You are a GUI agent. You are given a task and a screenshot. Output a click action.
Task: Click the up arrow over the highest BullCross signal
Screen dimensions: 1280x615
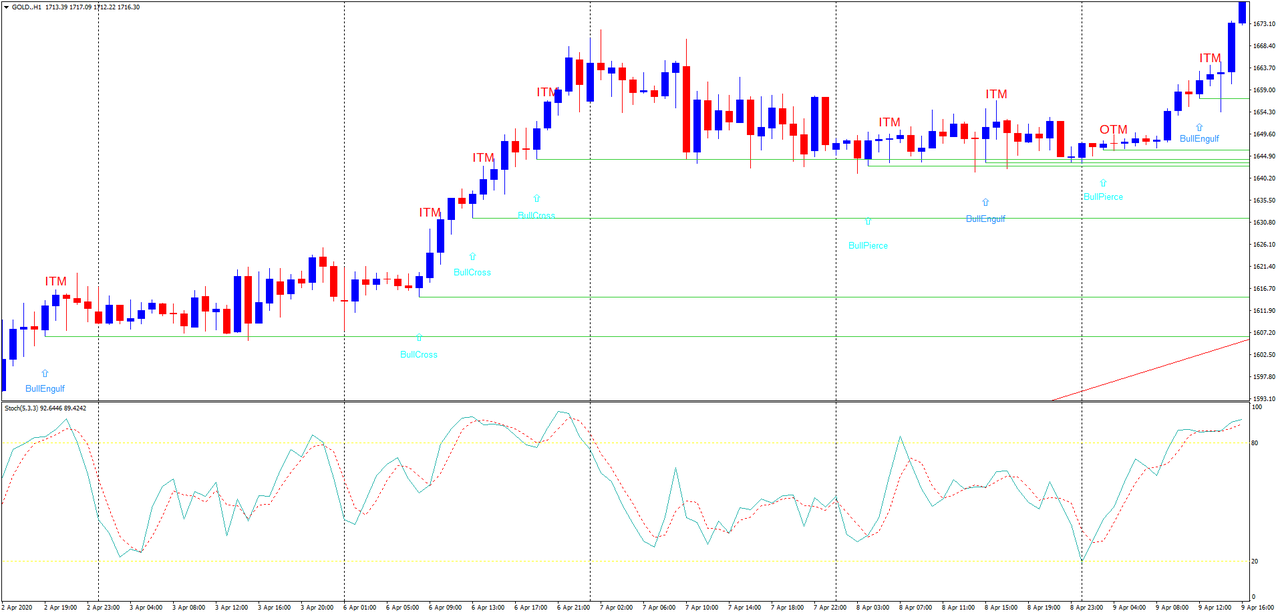tap(534, 199)
